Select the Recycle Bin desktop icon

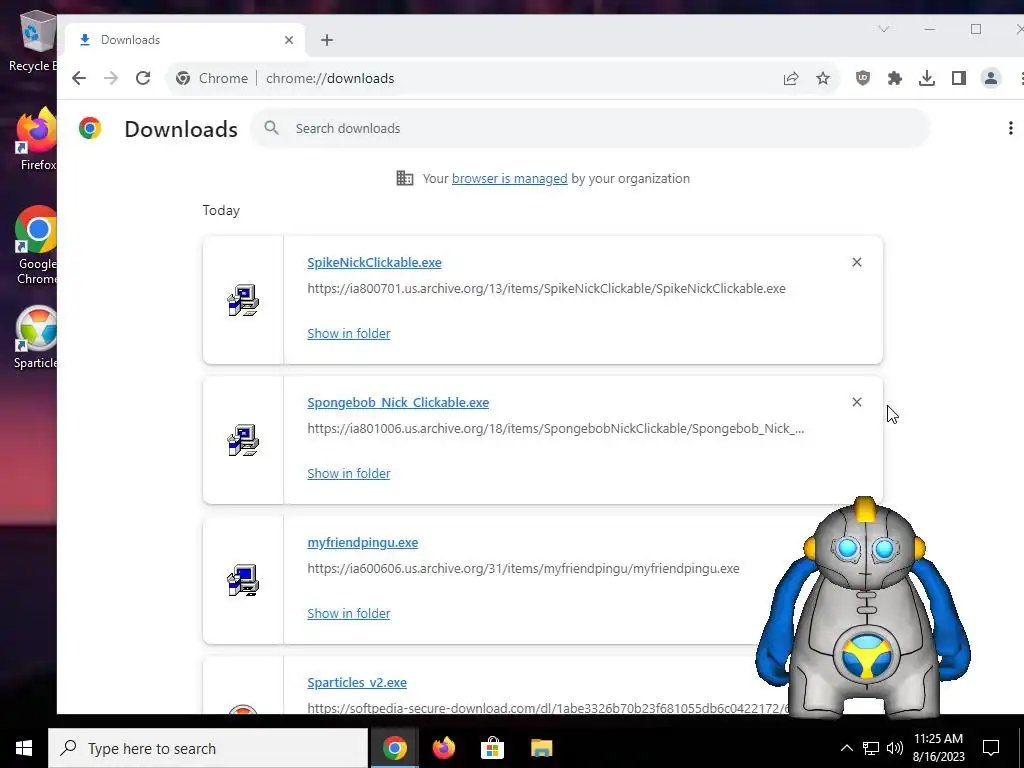pyautogui.click(x=33, y=42)
